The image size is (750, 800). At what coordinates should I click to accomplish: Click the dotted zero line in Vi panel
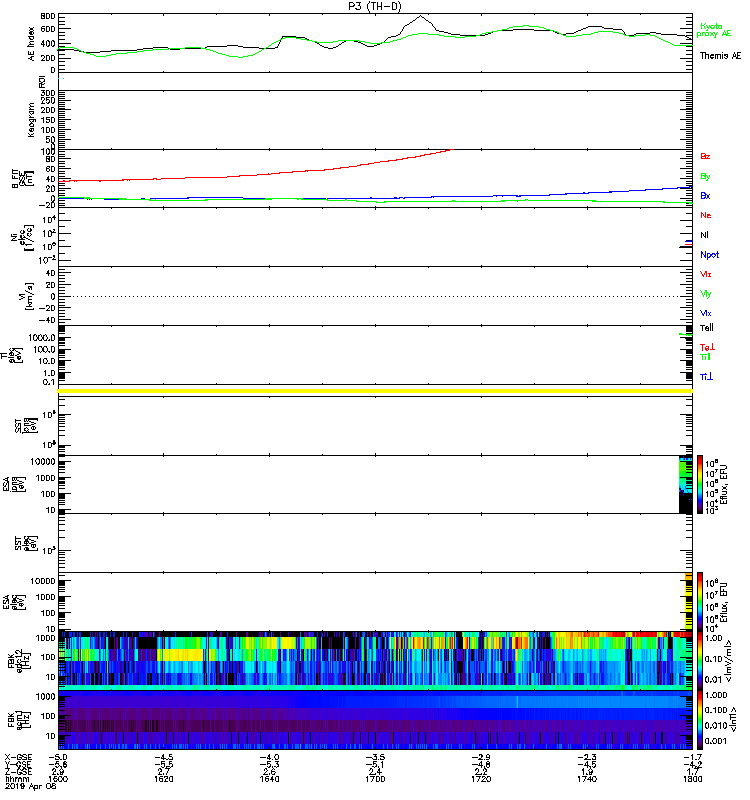[x=375, y=296]
